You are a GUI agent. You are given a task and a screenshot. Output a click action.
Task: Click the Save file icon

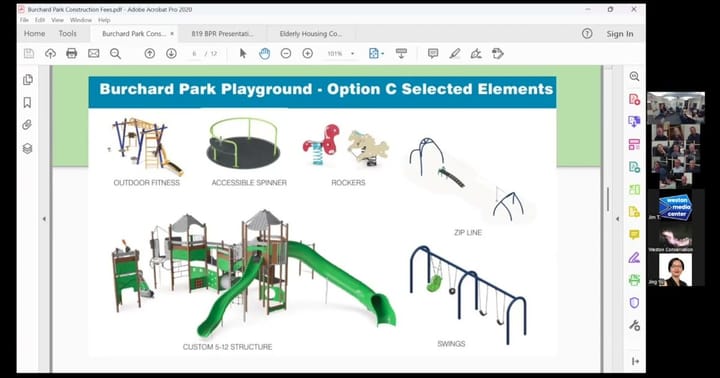pyautogui.click(x=29, y=54)
